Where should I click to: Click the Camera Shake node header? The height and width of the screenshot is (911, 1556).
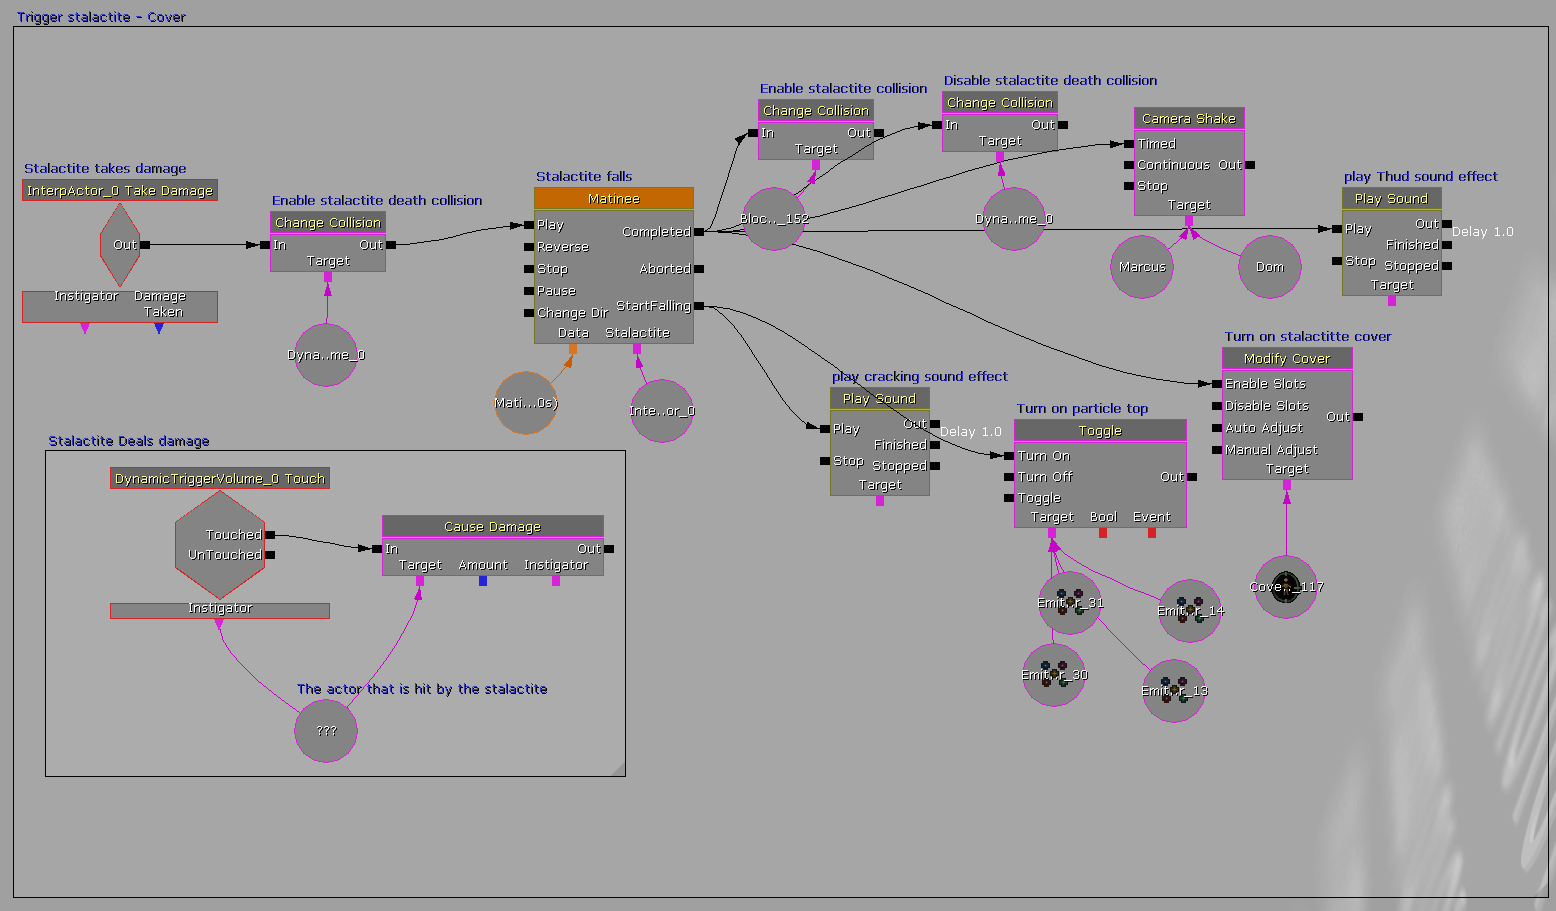(x=1188, y=119)
